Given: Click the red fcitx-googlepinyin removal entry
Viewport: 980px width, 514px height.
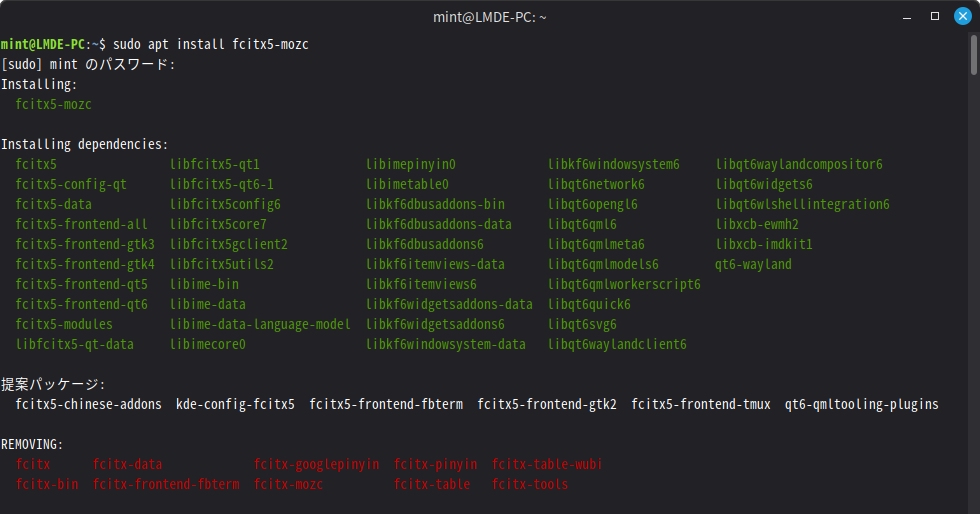Looking at the screenshot, I should pyautogui.click(x=316, y=464).
